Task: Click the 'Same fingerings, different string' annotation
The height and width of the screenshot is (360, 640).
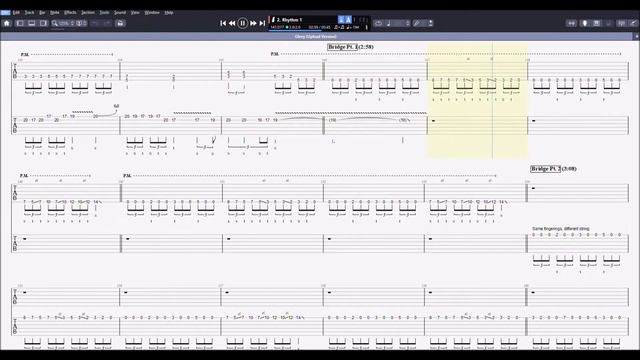Action: [x=561, y=229]
